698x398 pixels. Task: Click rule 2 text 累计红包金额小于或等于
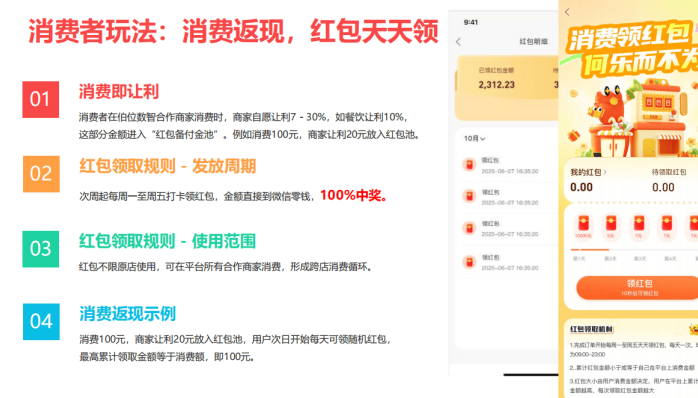point(632,368)
